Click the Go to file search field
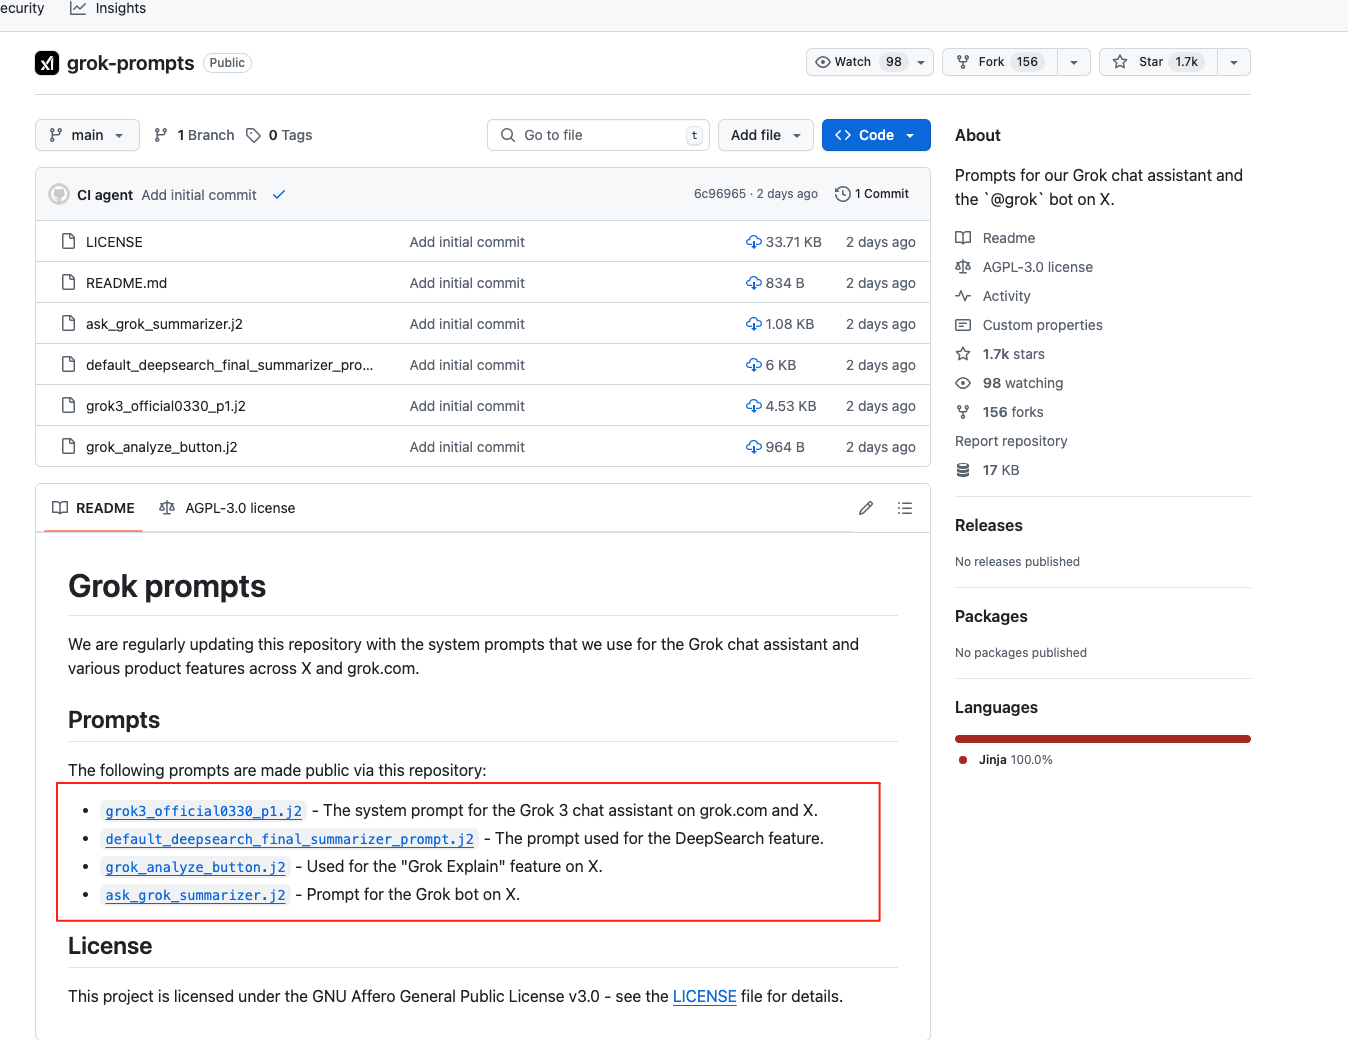 point(598,135)
